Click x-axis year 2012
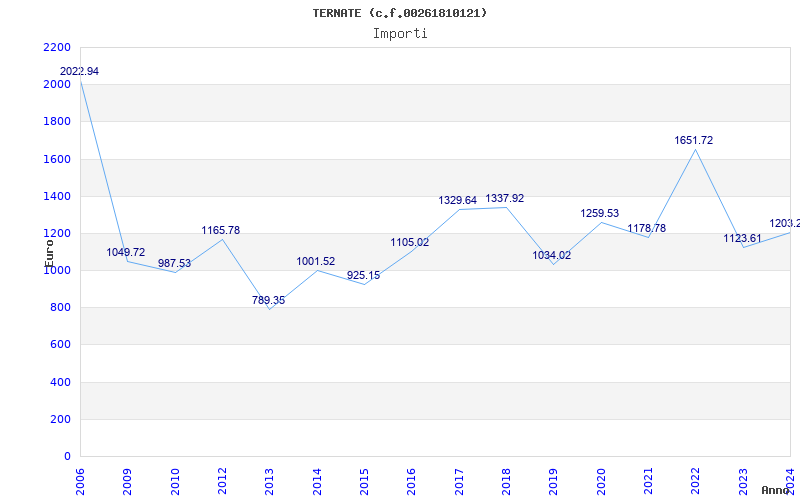The height and width of the screenshot is (500, 800). (x=222, y=482)
